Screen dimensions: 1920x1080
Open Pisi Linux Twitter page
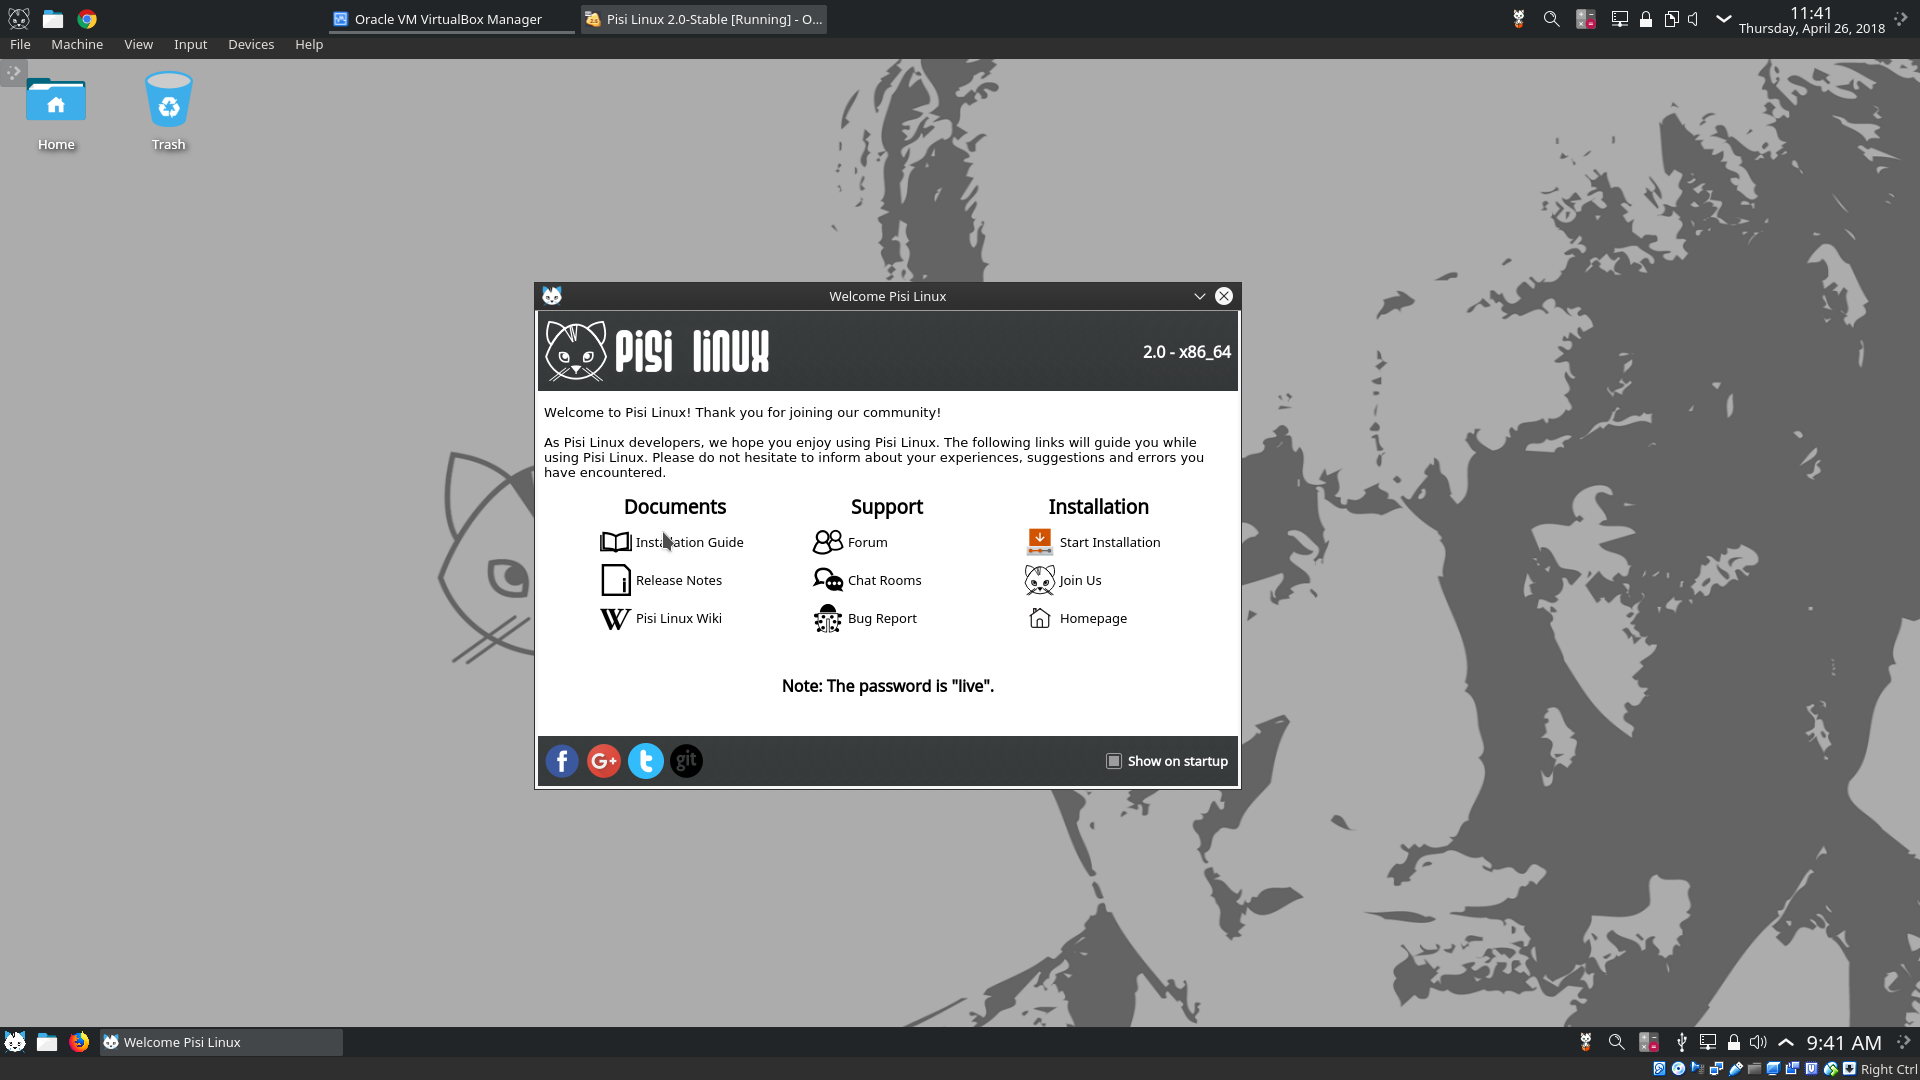pos(645,761)
